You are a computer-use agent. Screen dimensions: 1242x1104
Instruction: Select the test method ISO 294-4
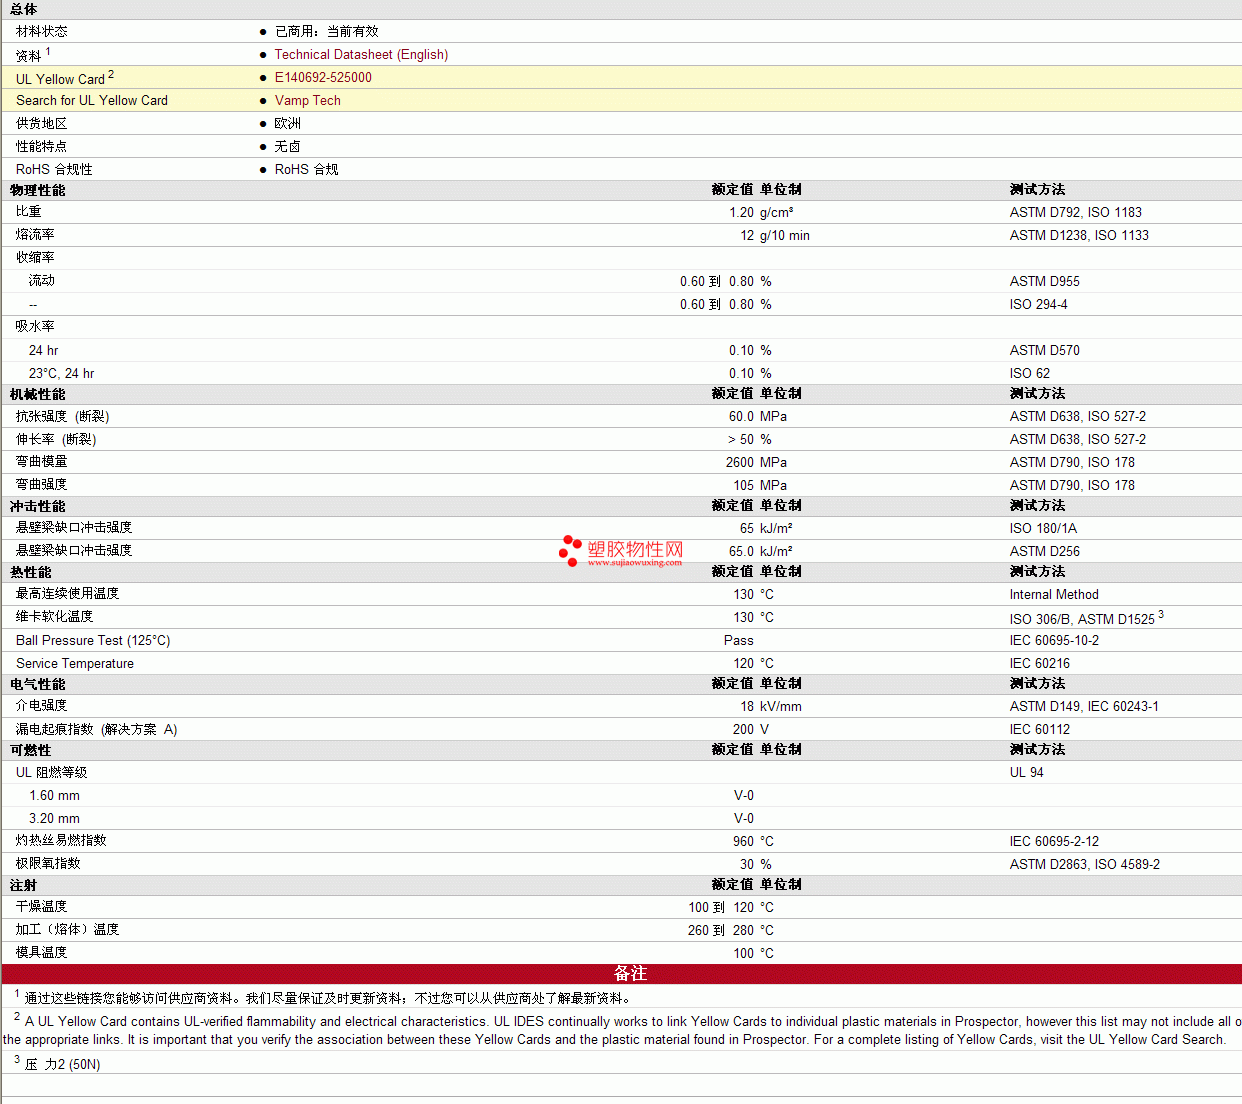(x=1039, y=305)
